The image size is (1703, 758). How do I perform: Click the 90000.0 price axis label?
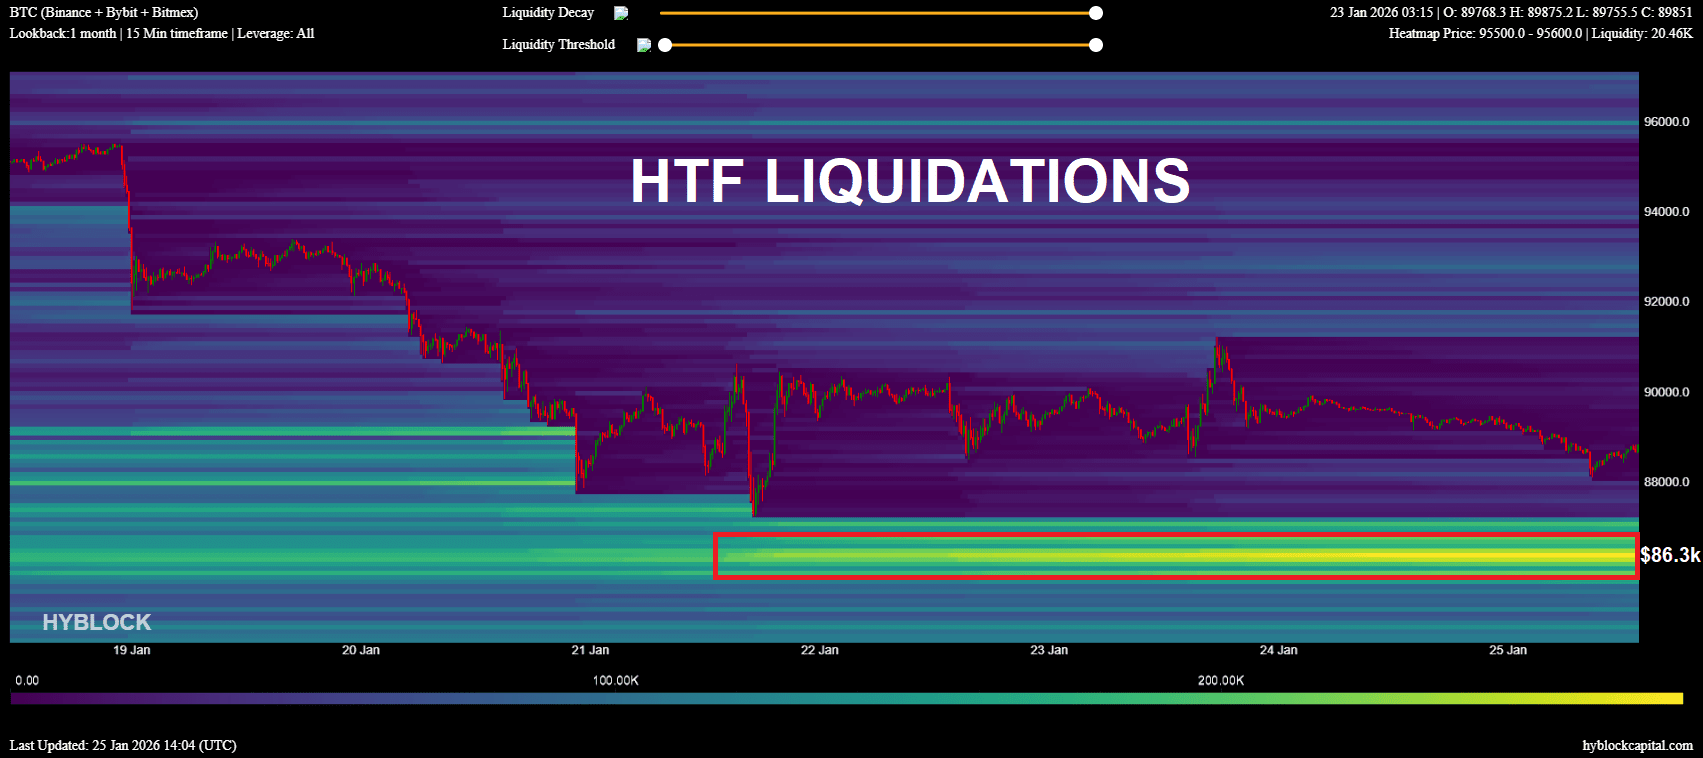(x=1667, y=392)
